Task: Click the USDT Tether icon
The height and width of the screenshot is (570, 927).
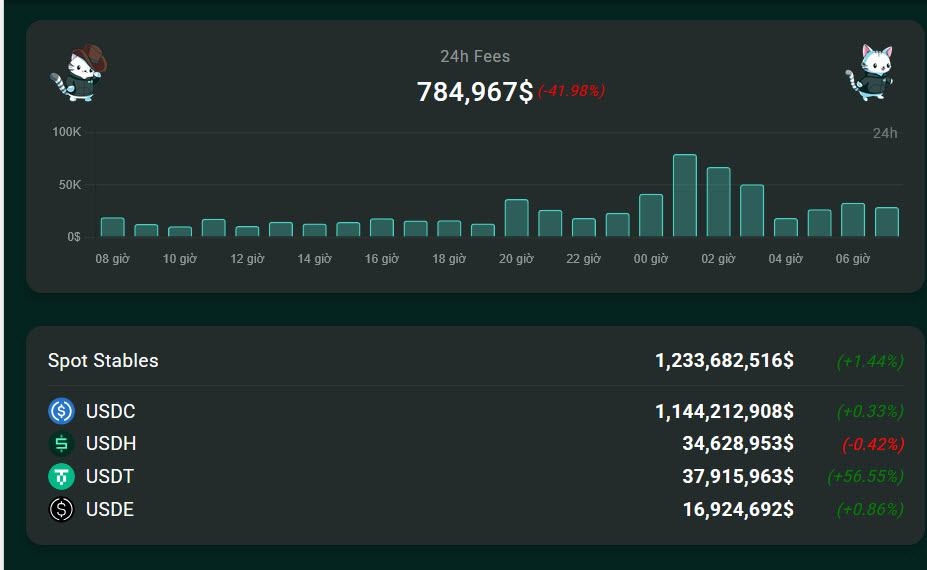Action: pyautogui.click(x=62, y=477)
